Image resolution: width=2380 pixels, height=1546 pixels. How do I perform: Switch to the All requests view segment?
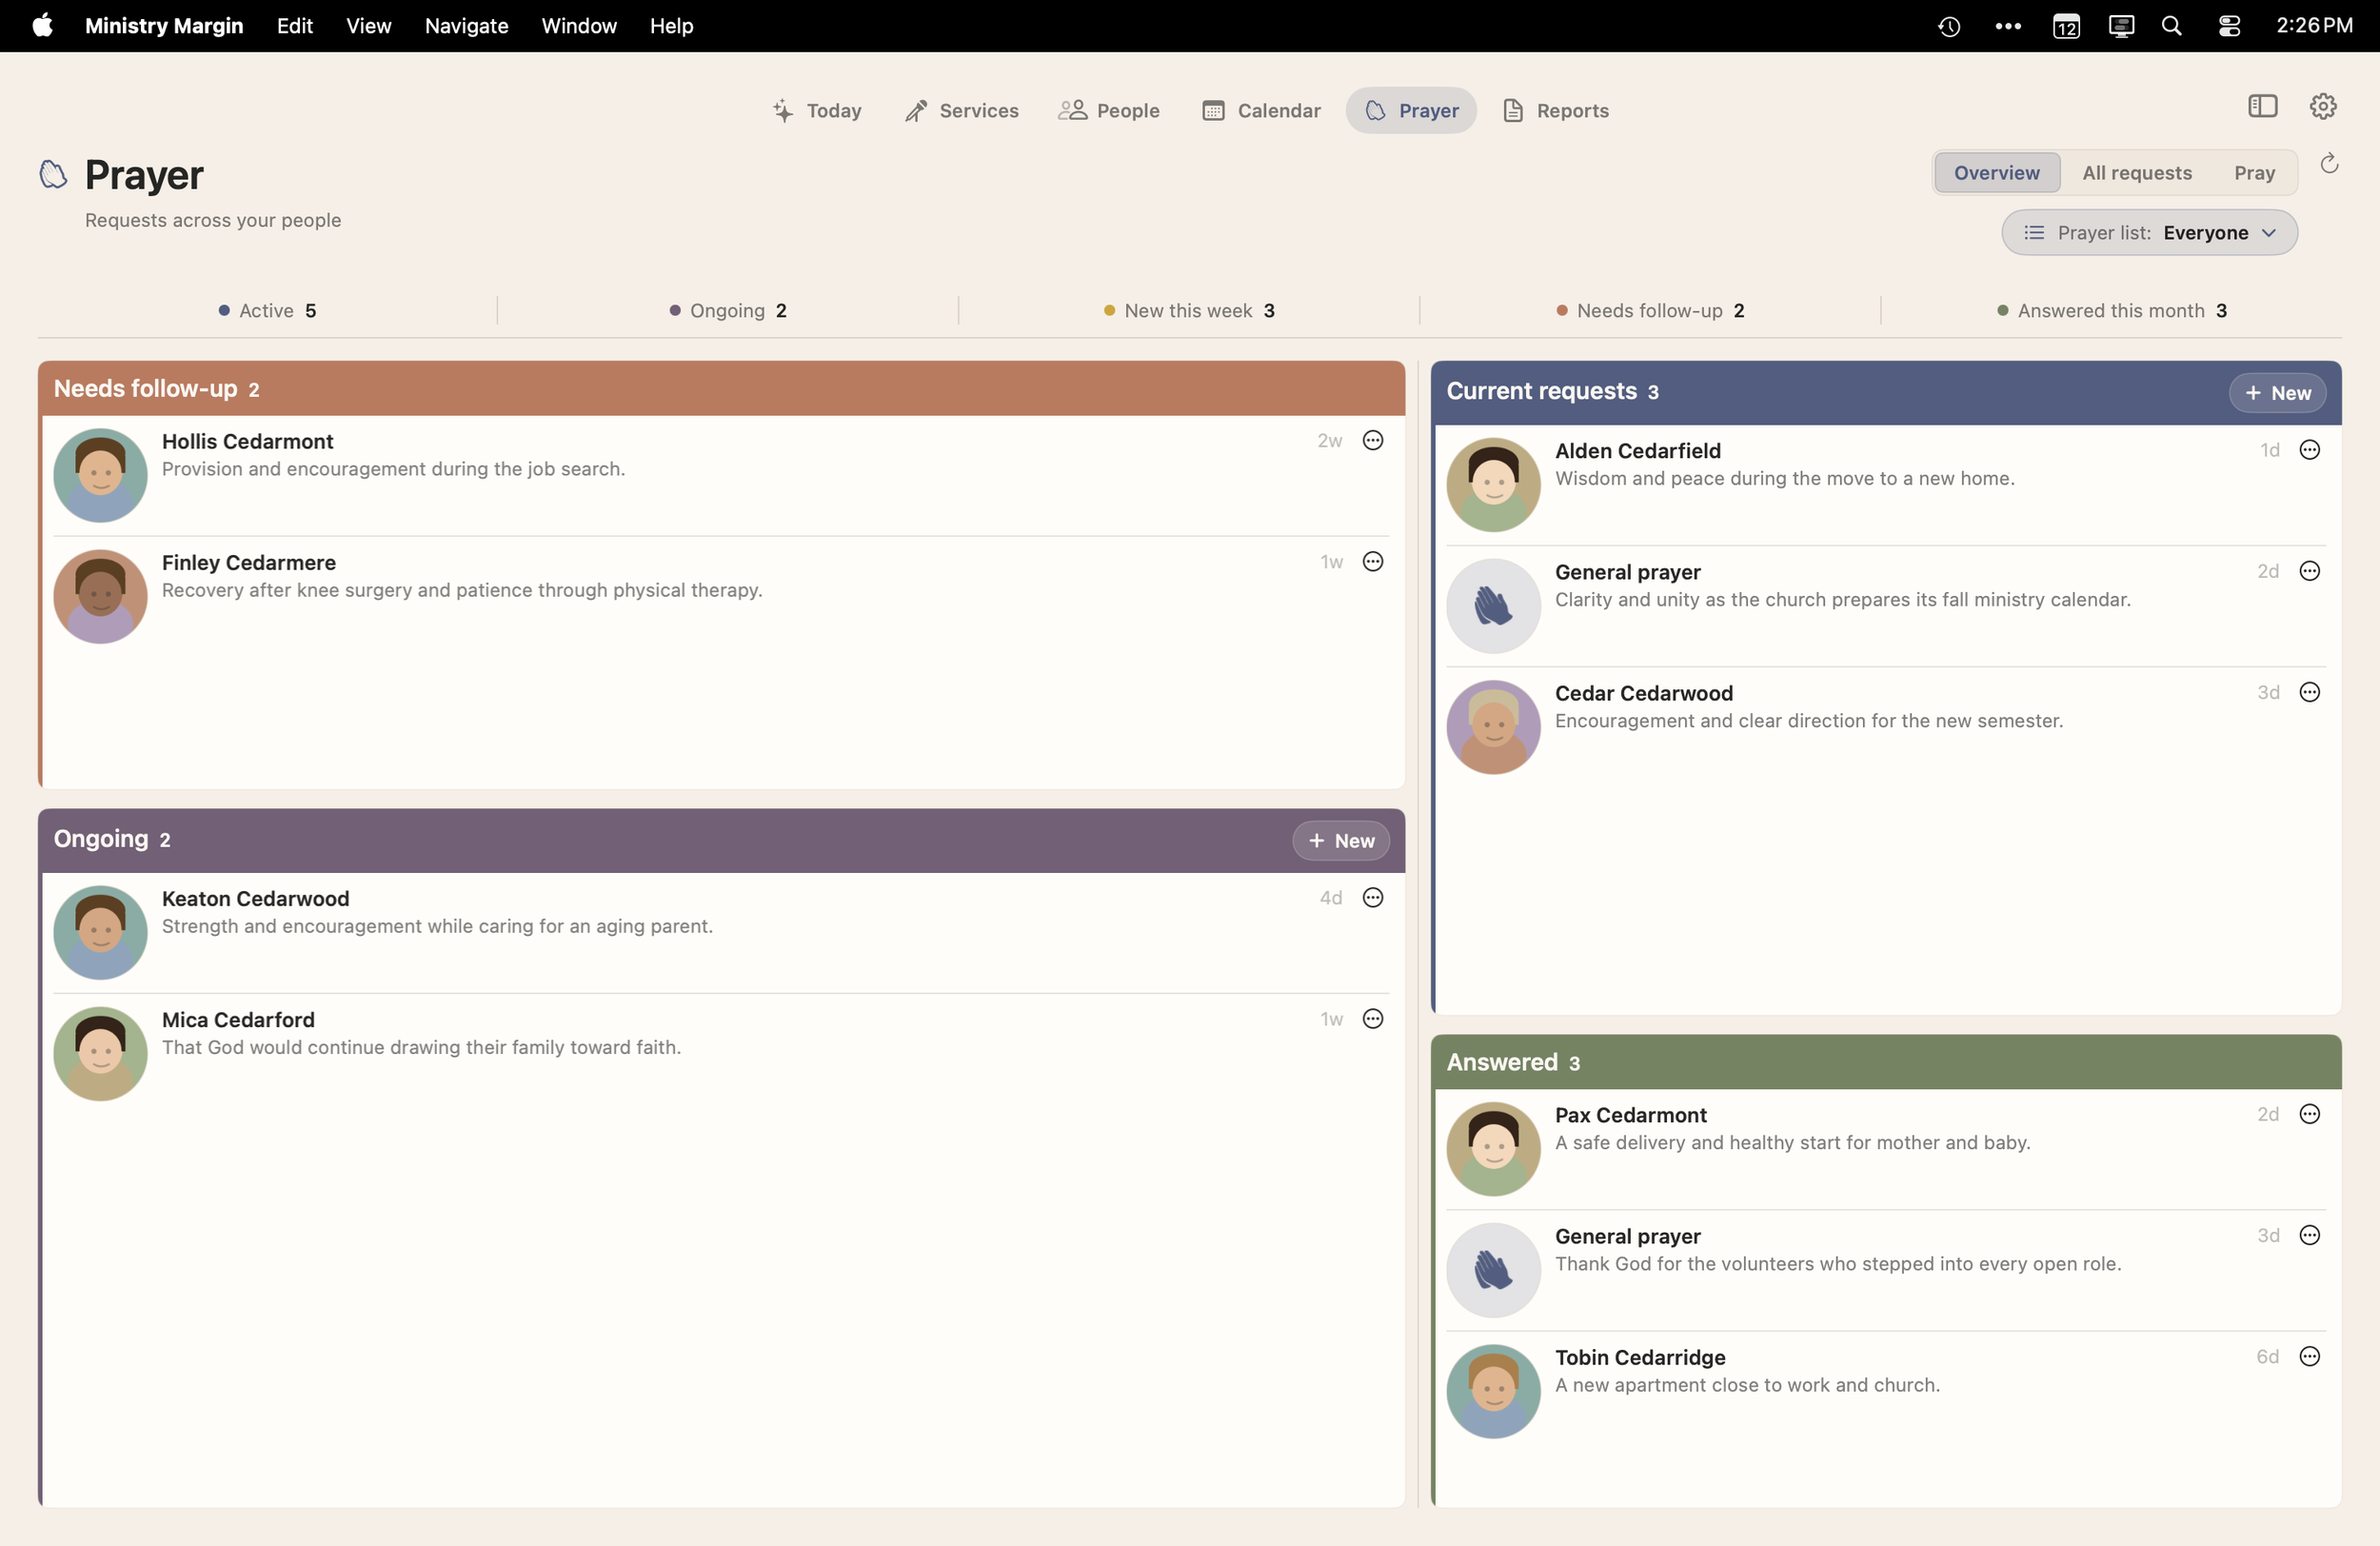coord(2136,172)
